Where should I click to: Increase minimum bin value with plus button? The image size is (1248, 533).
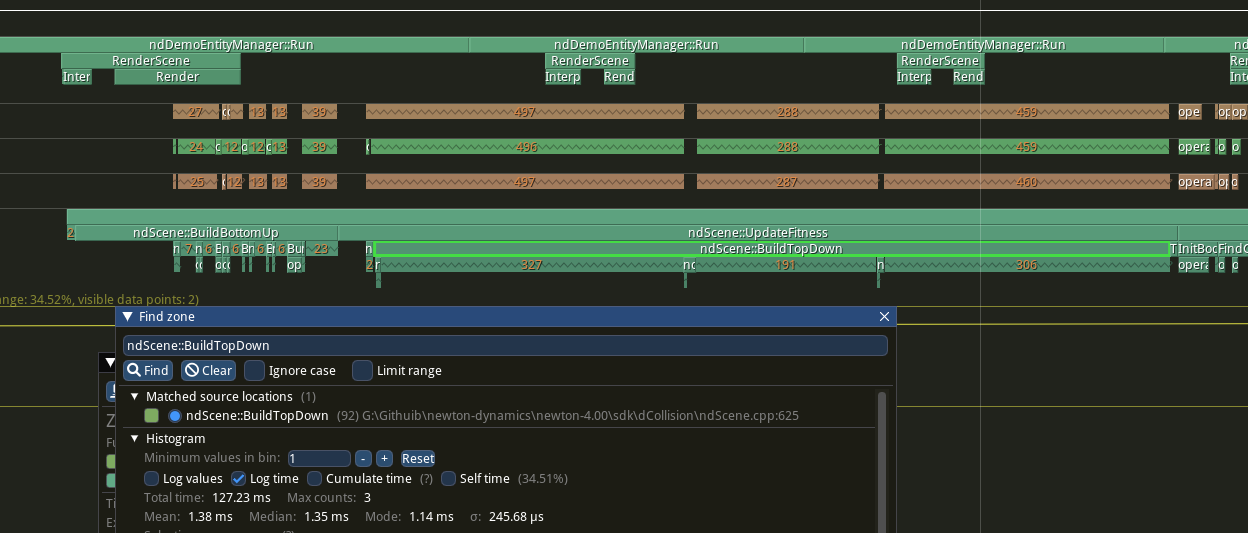384,458
